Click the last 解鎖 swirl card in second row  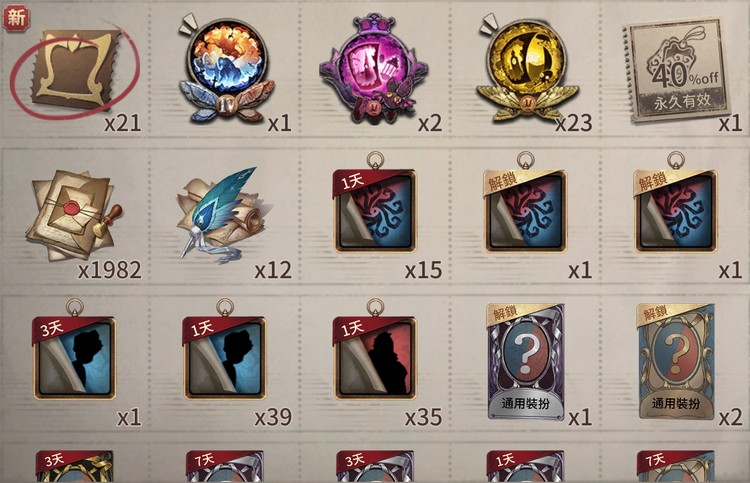(675, 210)
